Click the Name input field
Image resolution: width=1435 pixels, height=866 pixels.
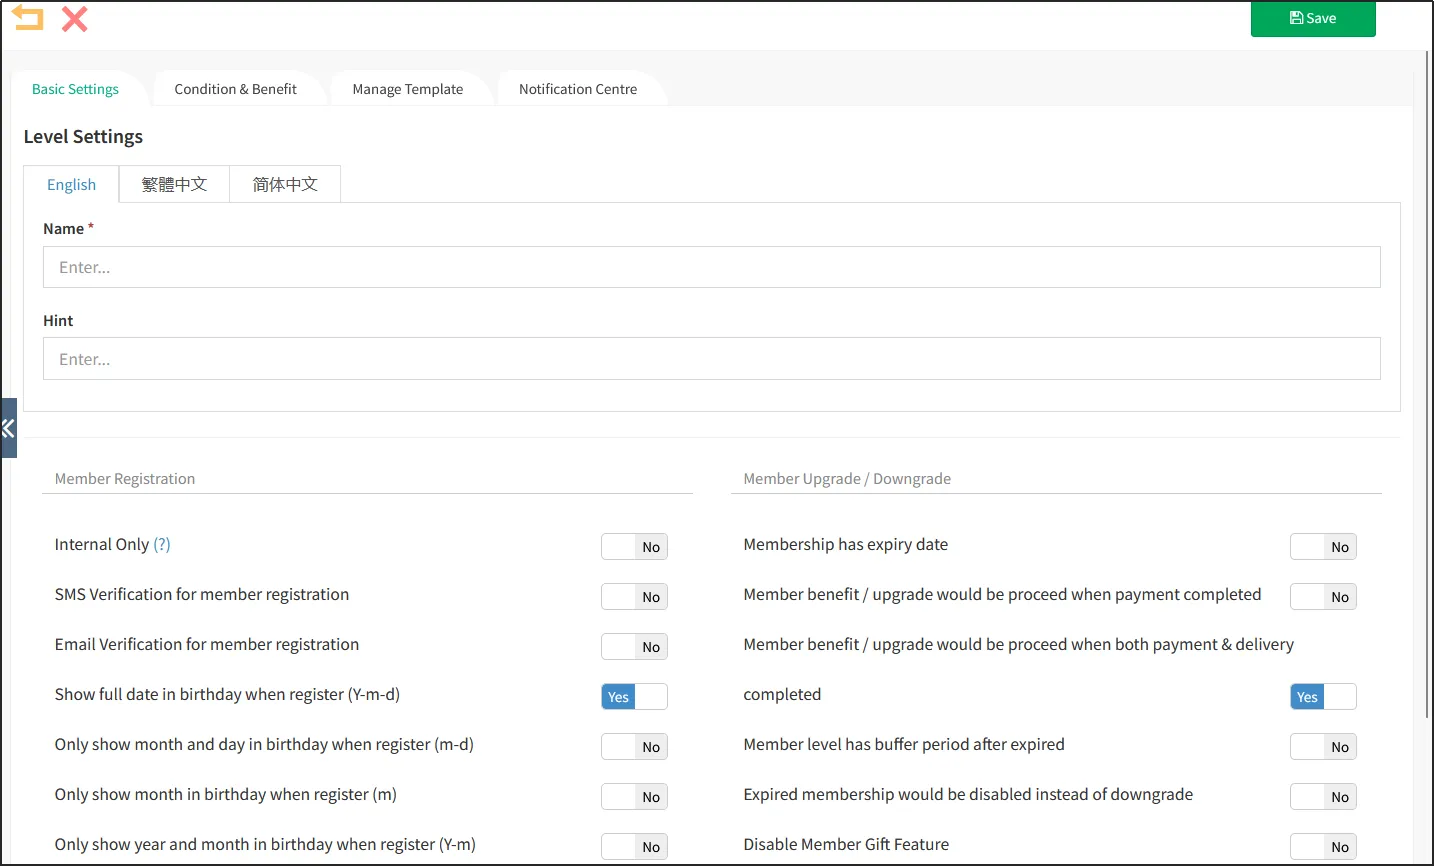pyautogui.click(x=711, y=267)
